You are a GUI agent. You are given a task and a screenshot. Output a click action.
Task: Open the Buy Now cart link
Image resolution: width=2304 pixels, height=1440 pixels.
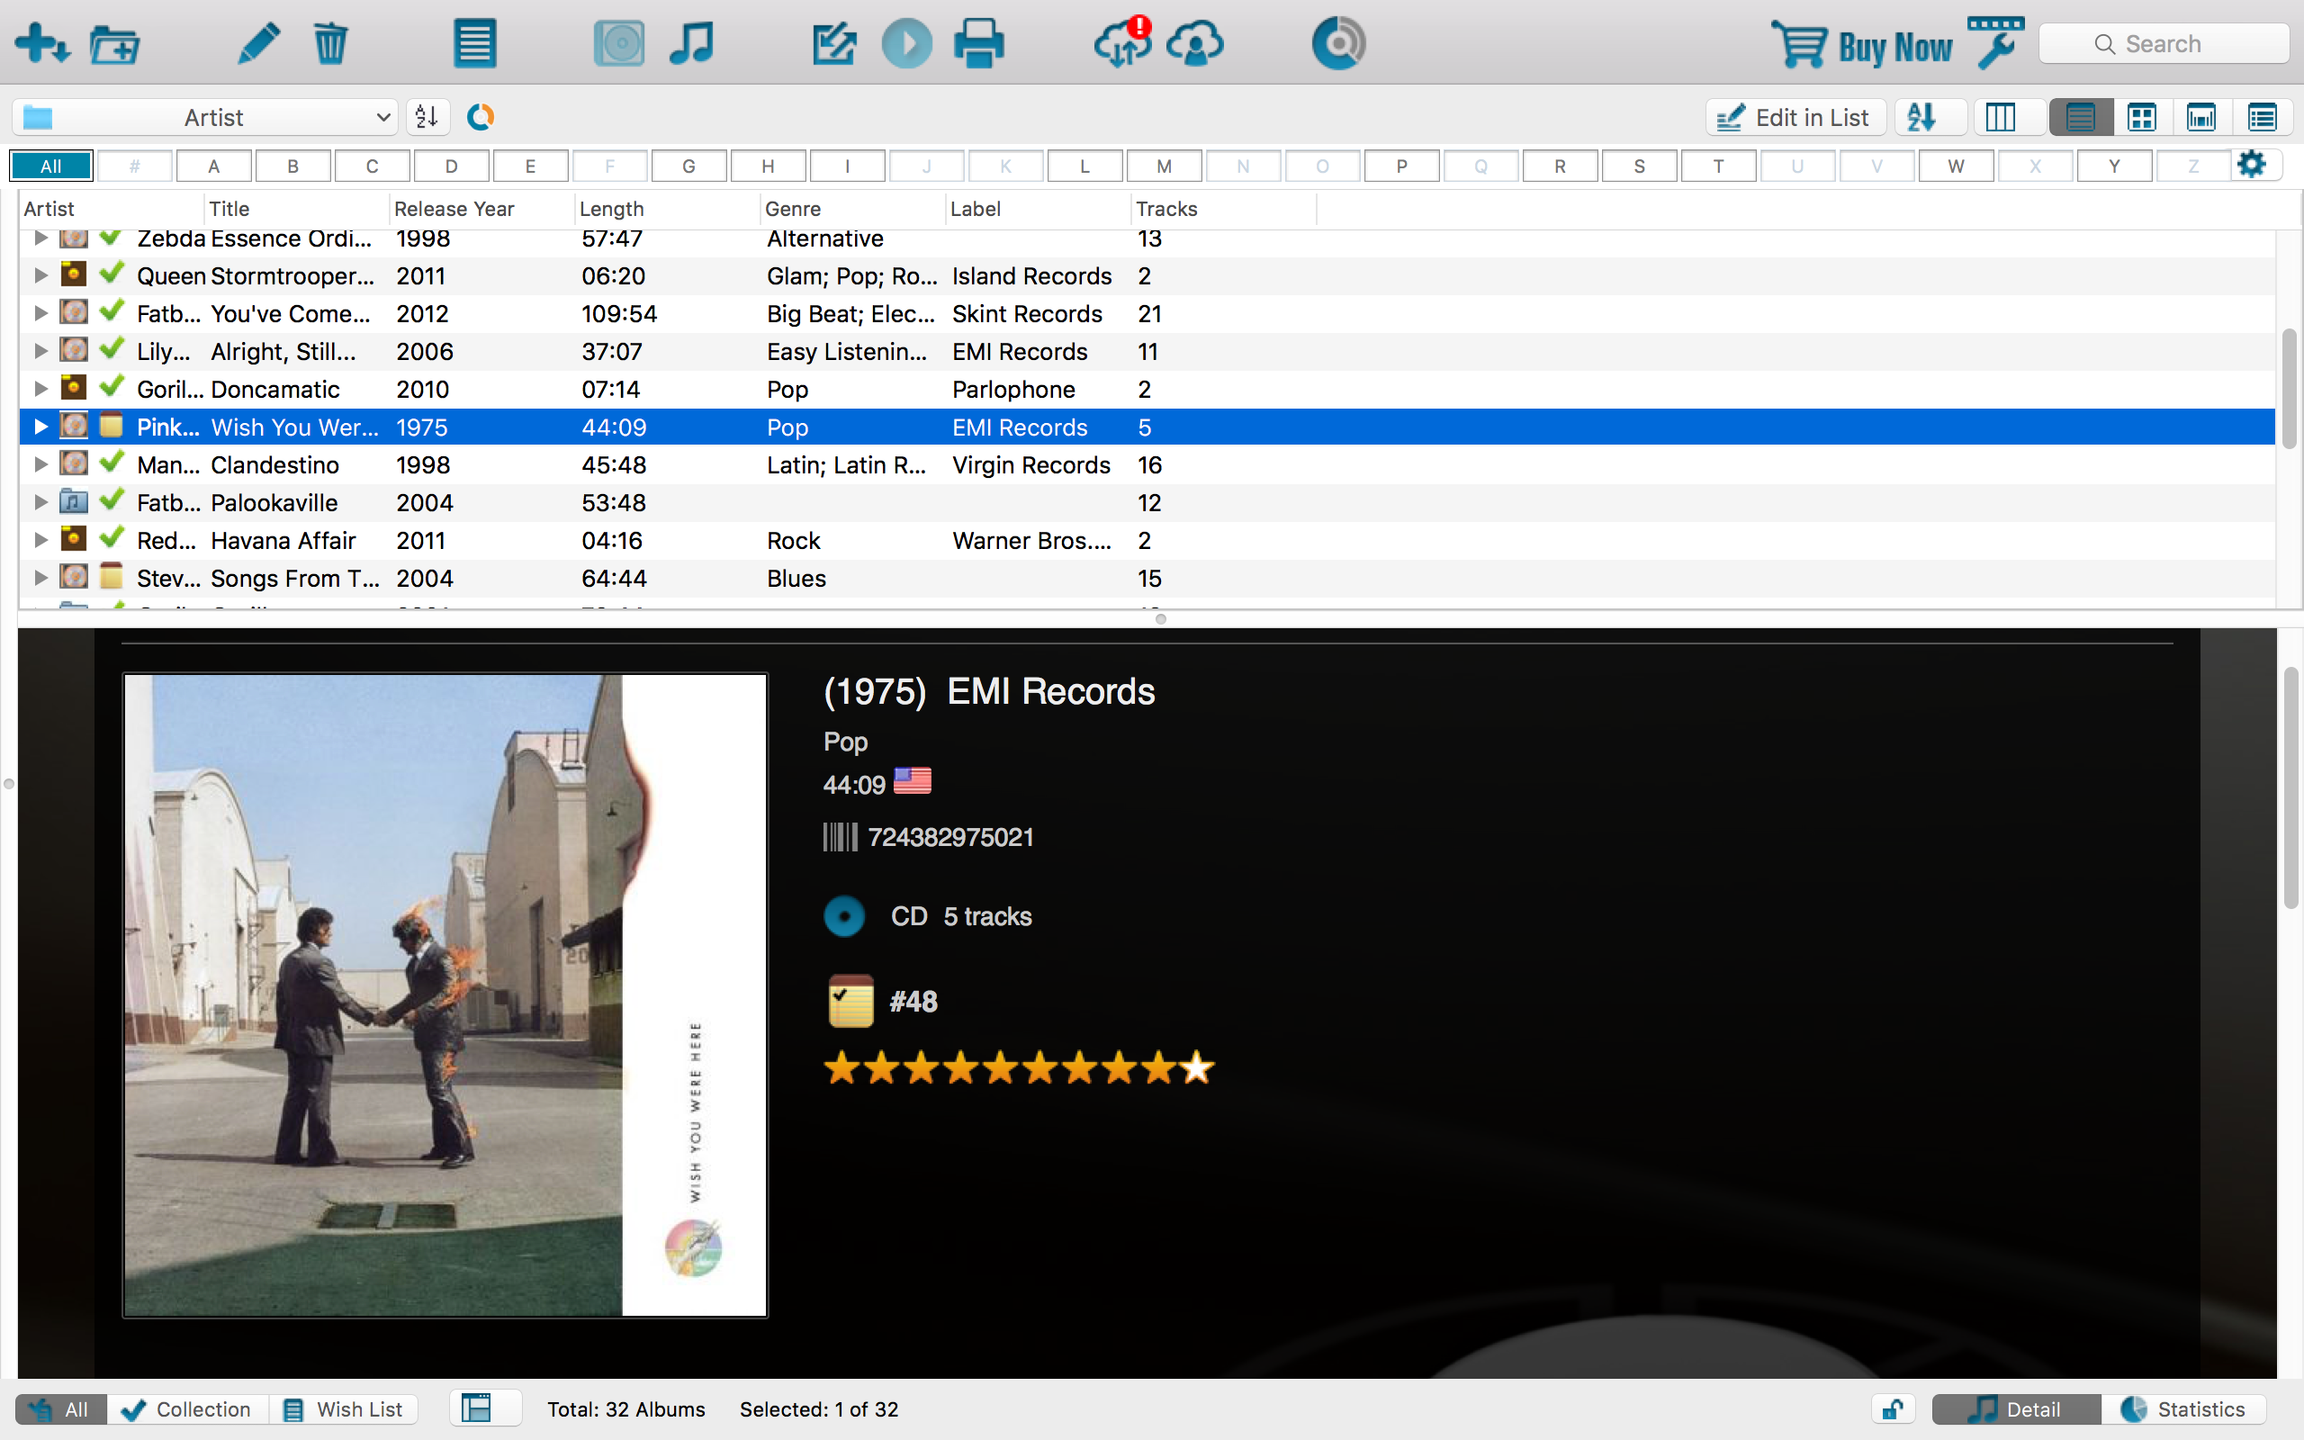(1862, 45)
